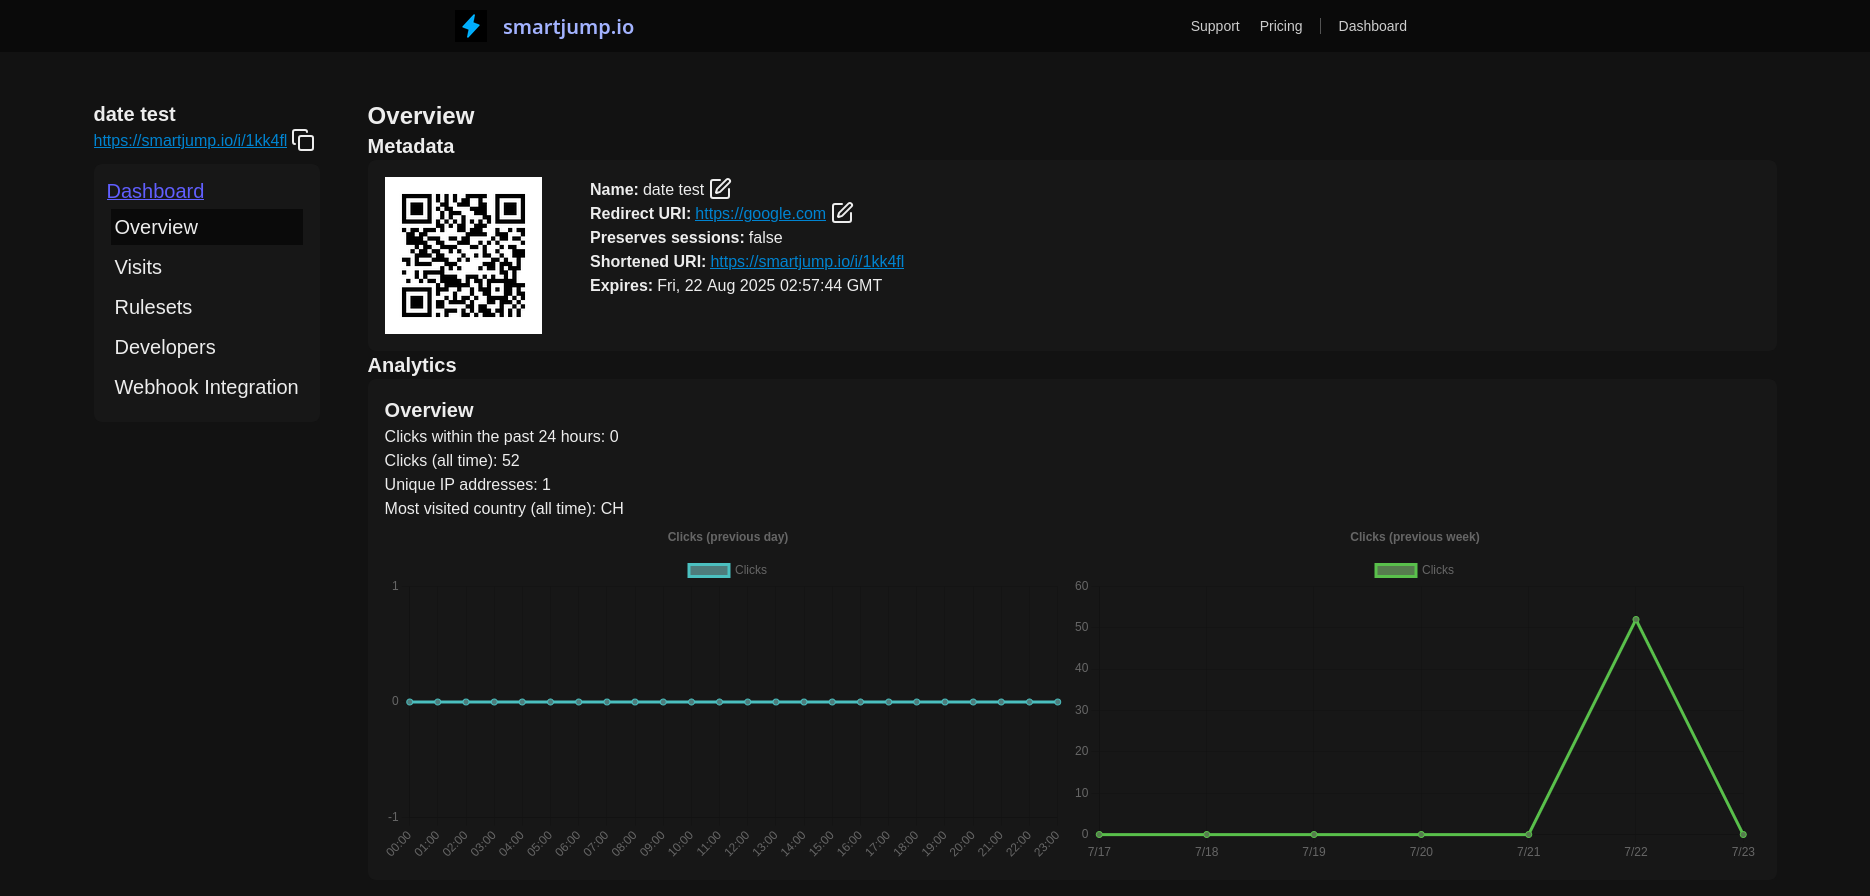Click the QR code image

click(x=463, y=255)
